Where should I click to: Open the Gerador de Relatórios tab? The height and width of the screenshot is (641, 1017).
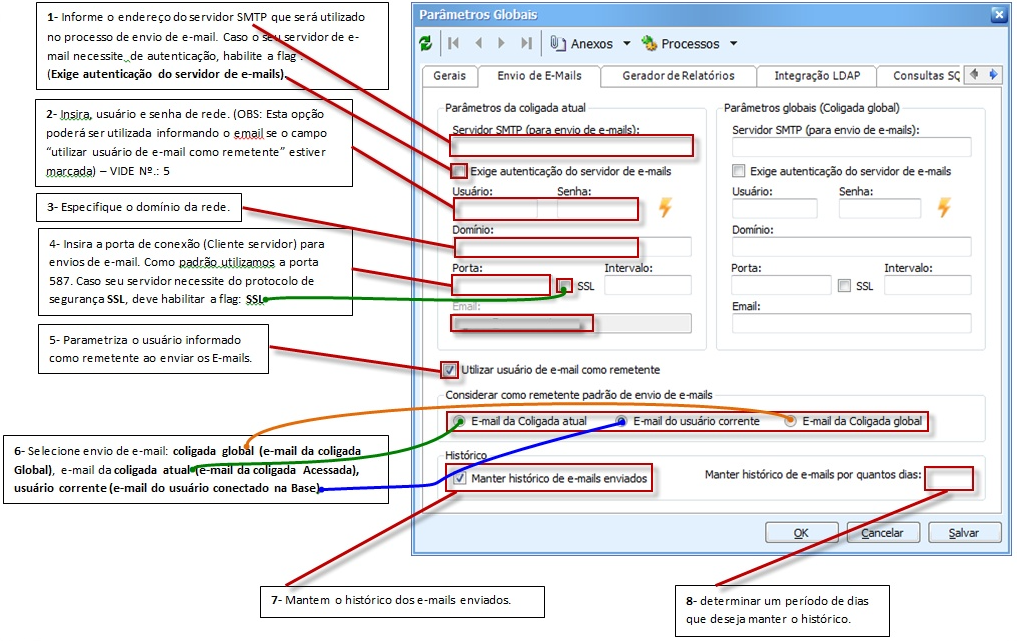pos(678,76)
